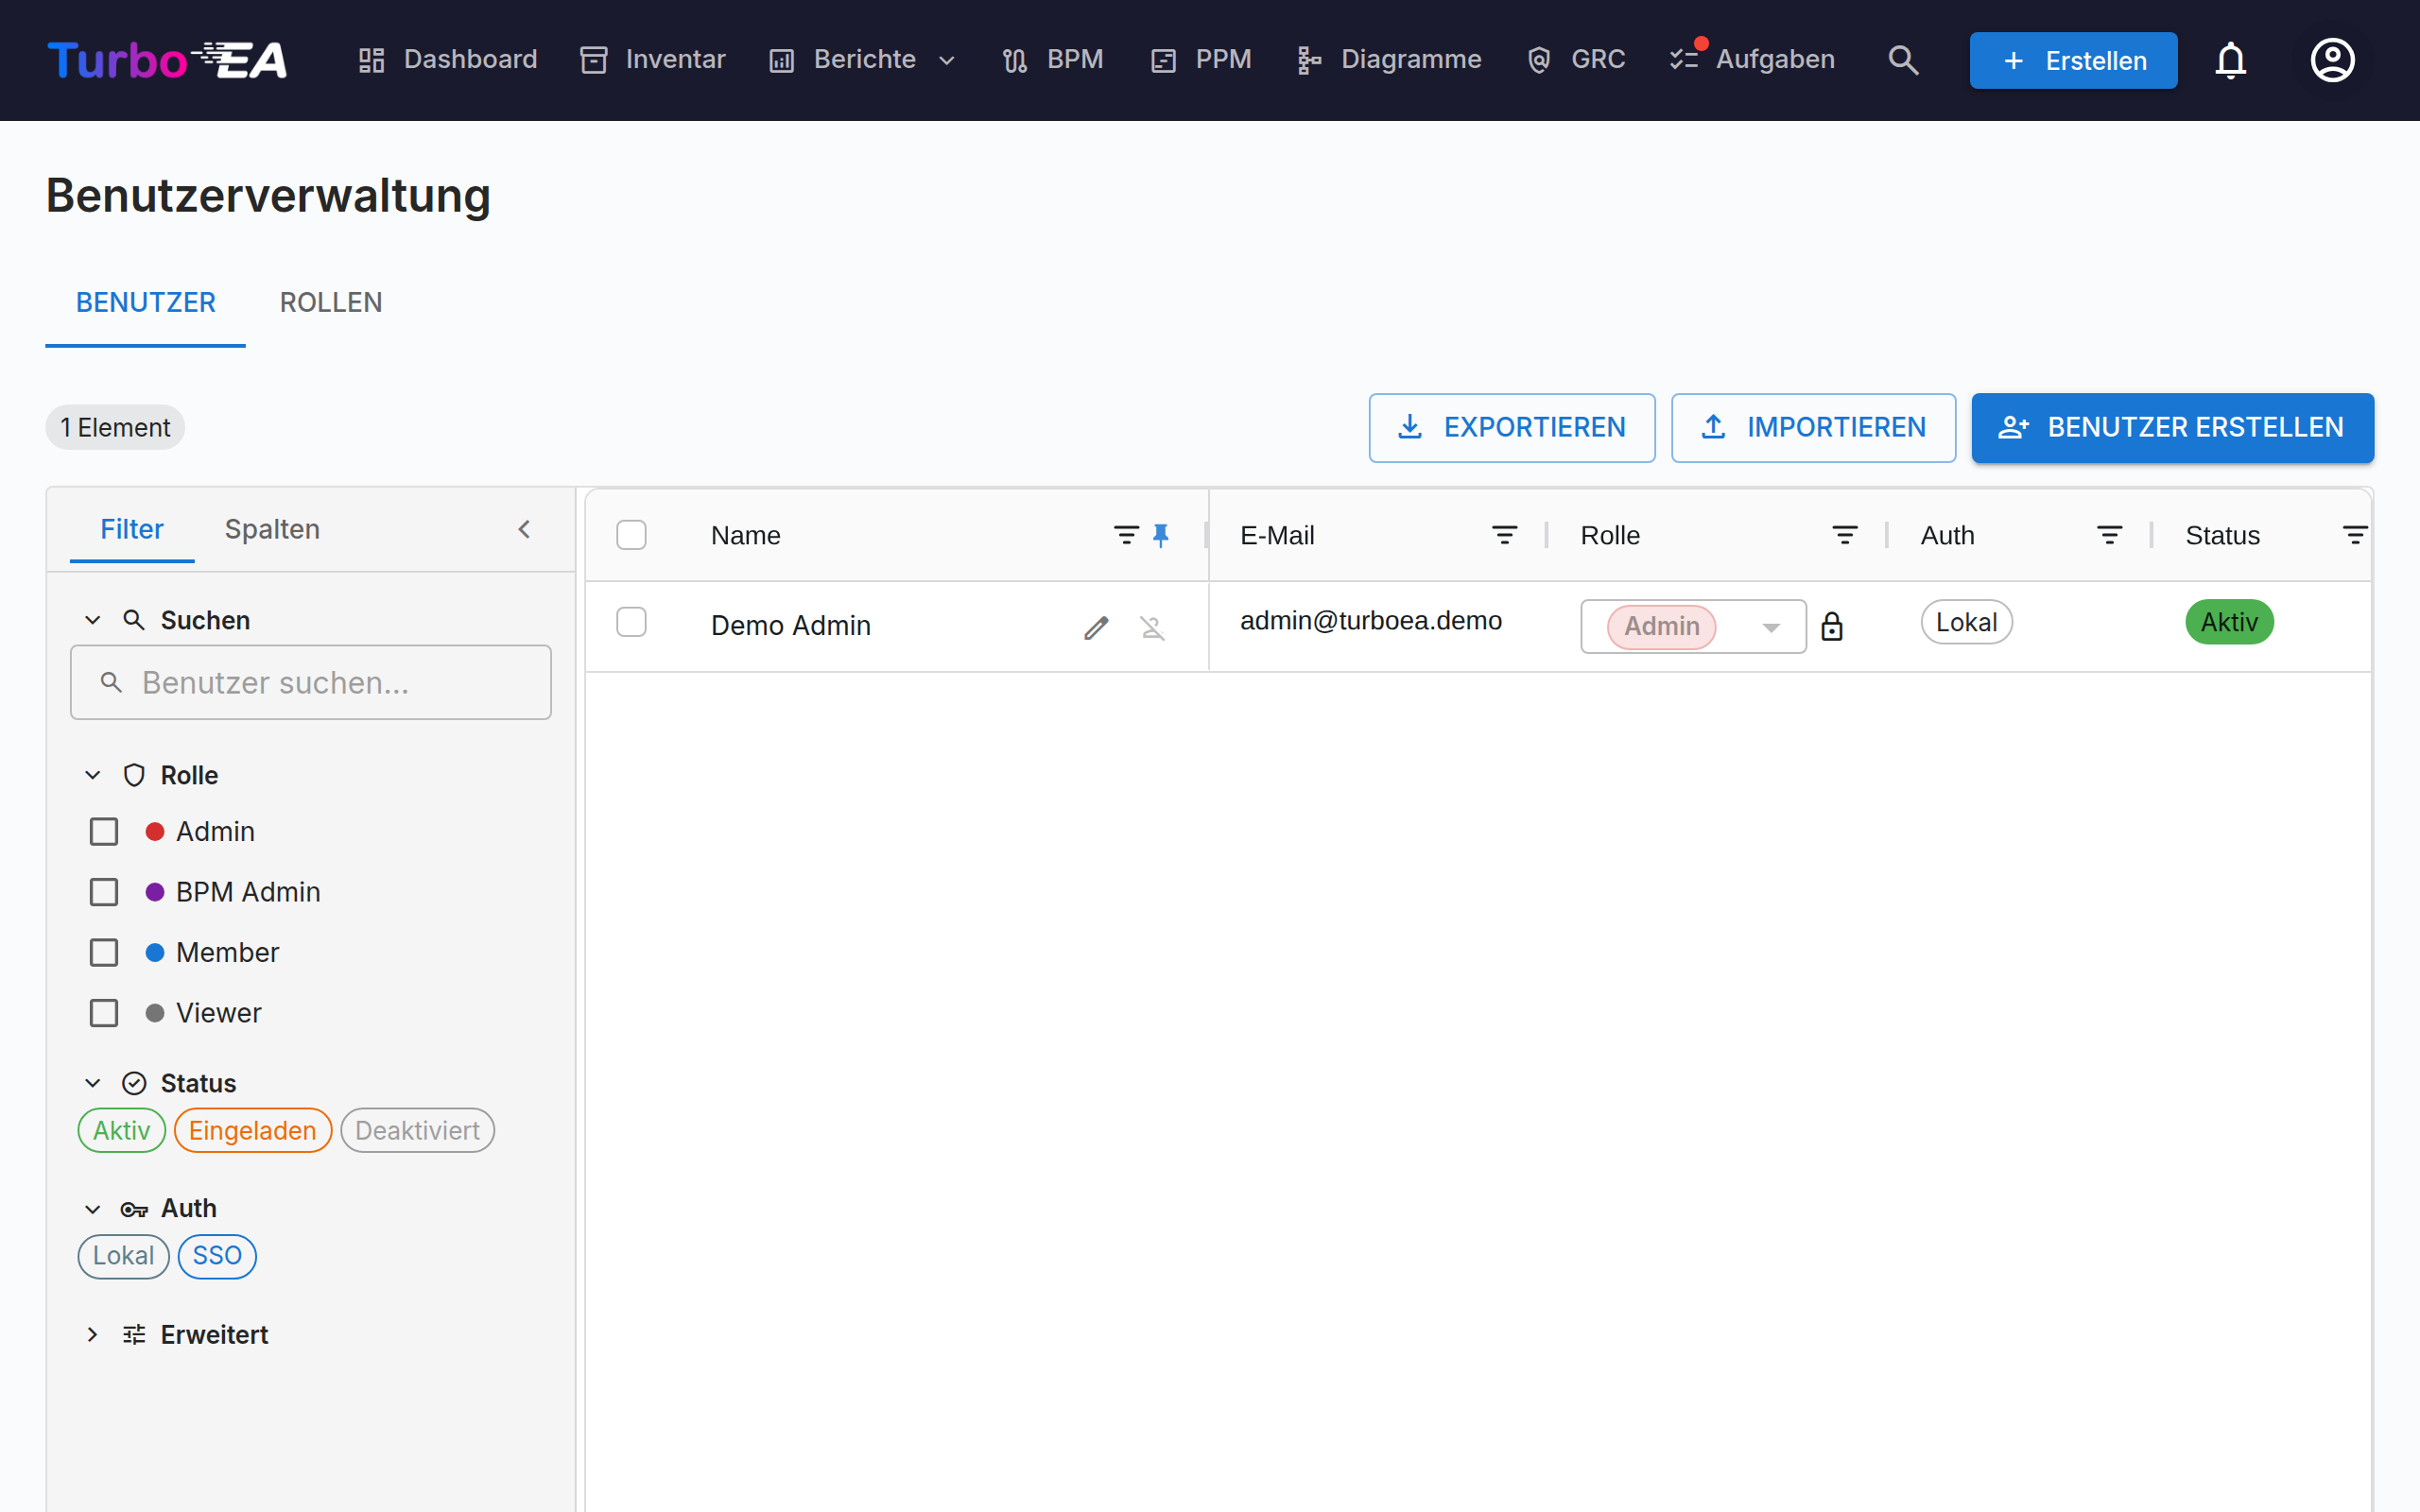Click the Erstellen button in top bar
The height and width of the screenshot is (1512, 2420).
click(2073, 60)
